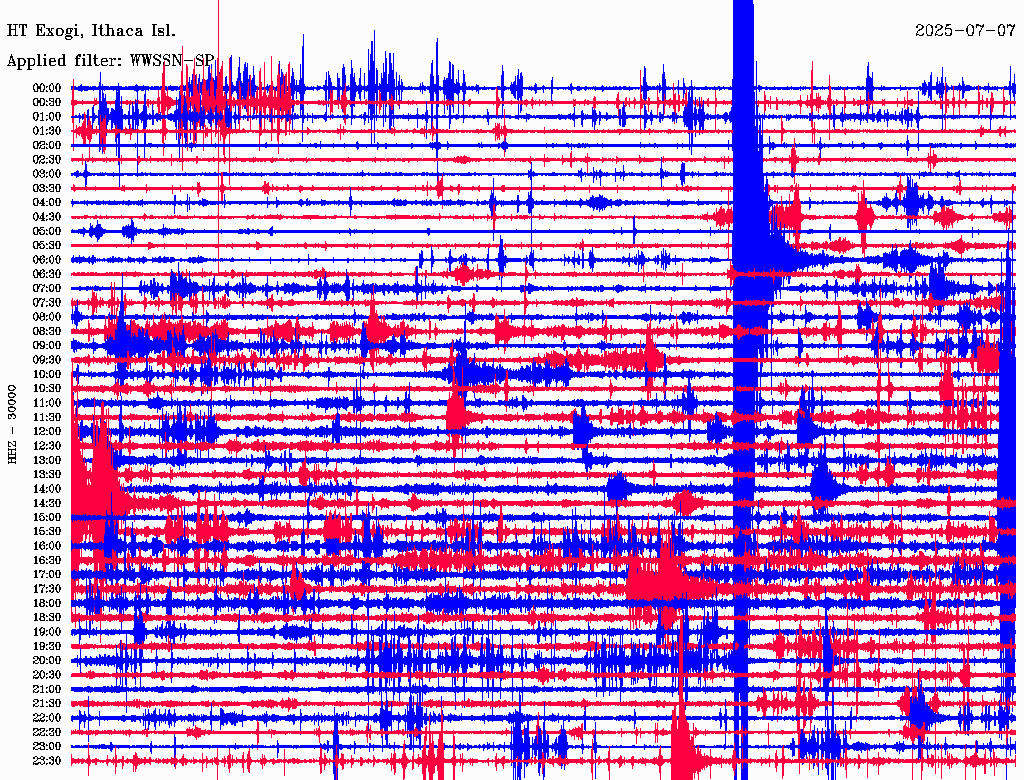The width and height of the screenshot is (1024, 780).
Task: Select the 11:00 time label
Action: click(47, 403)
